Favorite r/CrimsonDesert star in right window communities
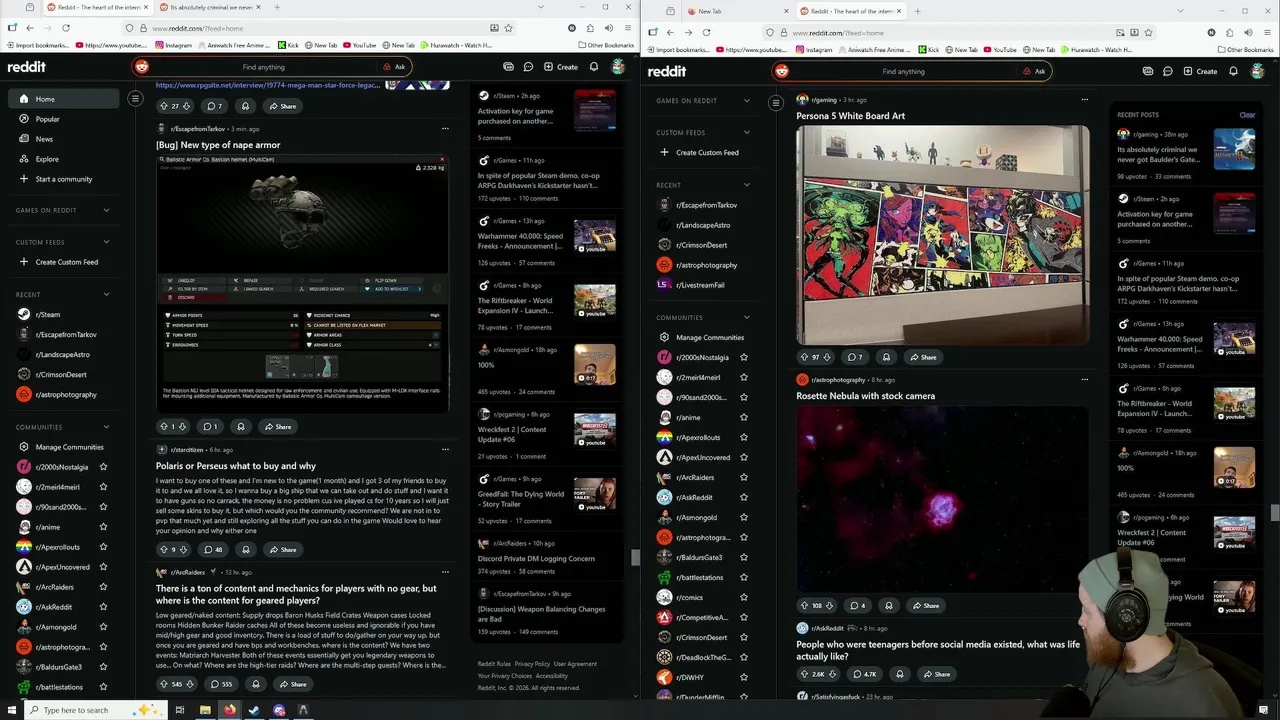The width and height of the screenshot is (1280, 720). pos(743,637)
